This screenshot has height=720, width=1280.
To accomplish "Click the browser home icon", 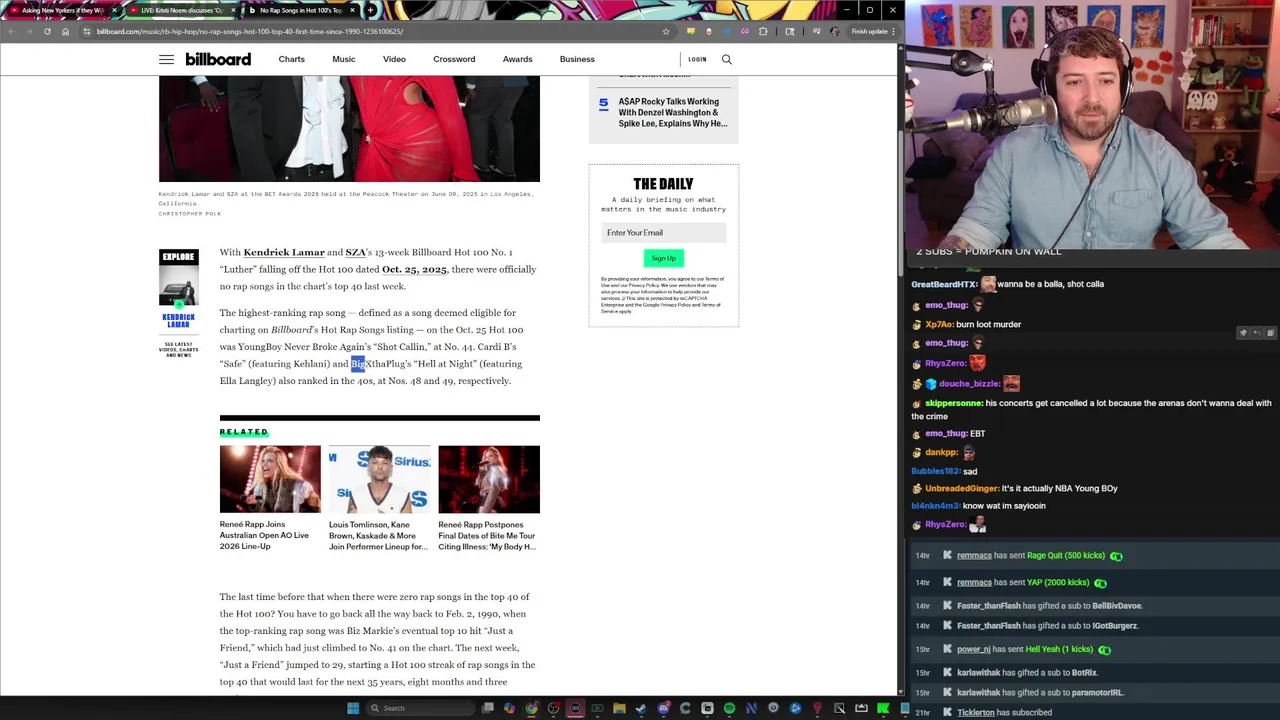I will pos(65,31).
